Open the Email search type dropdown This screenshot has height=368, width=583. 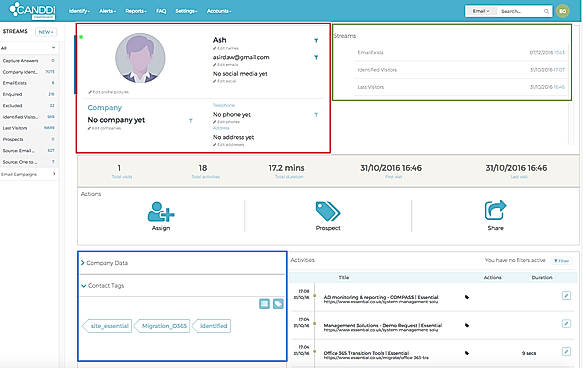click(x=481, y=11)
